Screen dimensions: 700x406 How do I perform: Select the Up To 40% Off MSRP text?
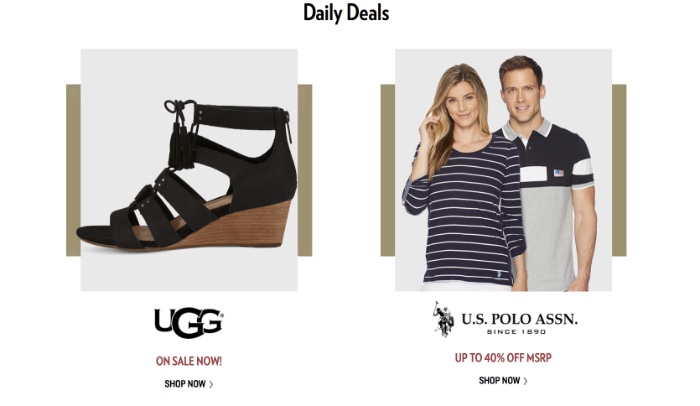coord(503,358)
